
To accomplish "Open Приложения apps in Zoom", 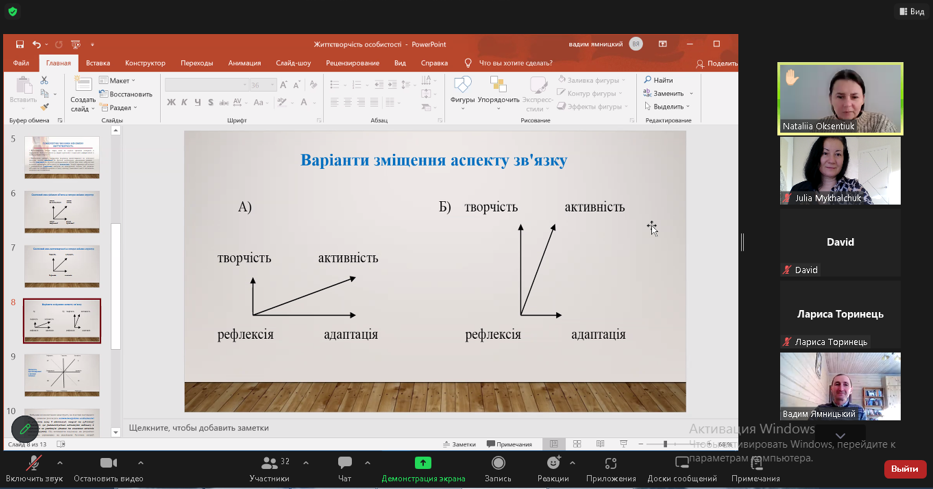I will pyautogui.click(x=610, y=469).
